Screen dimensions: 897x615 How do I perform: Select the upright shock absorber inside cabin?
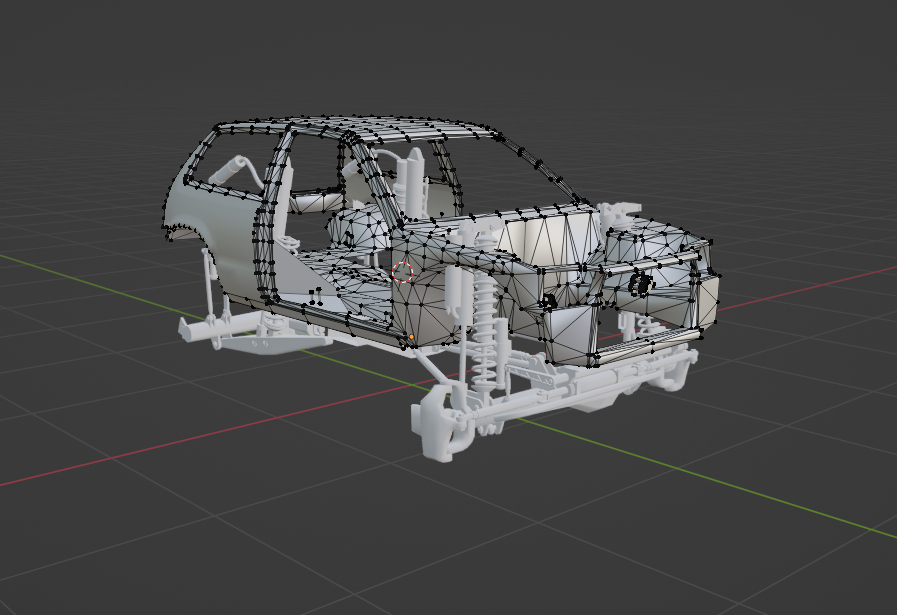(x=415, y=182)
